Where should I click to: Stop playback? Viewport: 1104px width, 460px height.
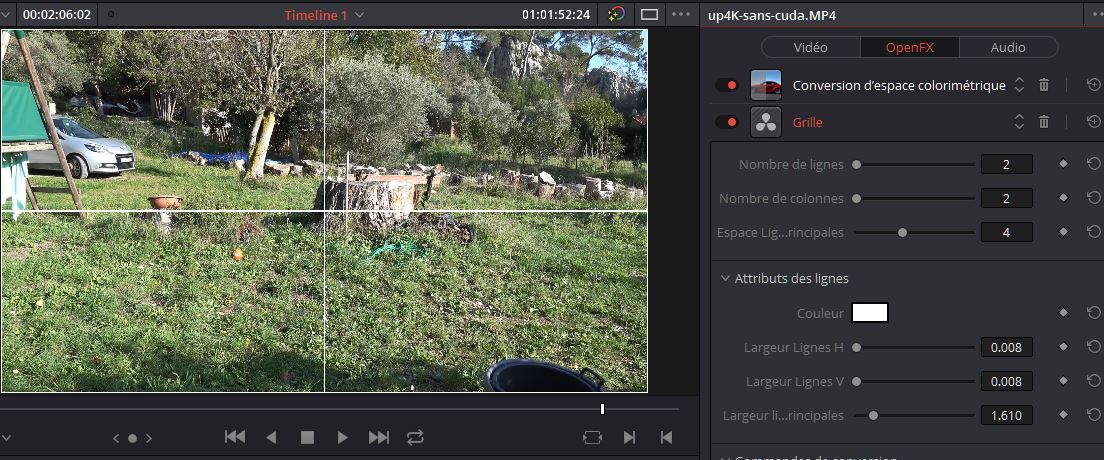[307, 437]
